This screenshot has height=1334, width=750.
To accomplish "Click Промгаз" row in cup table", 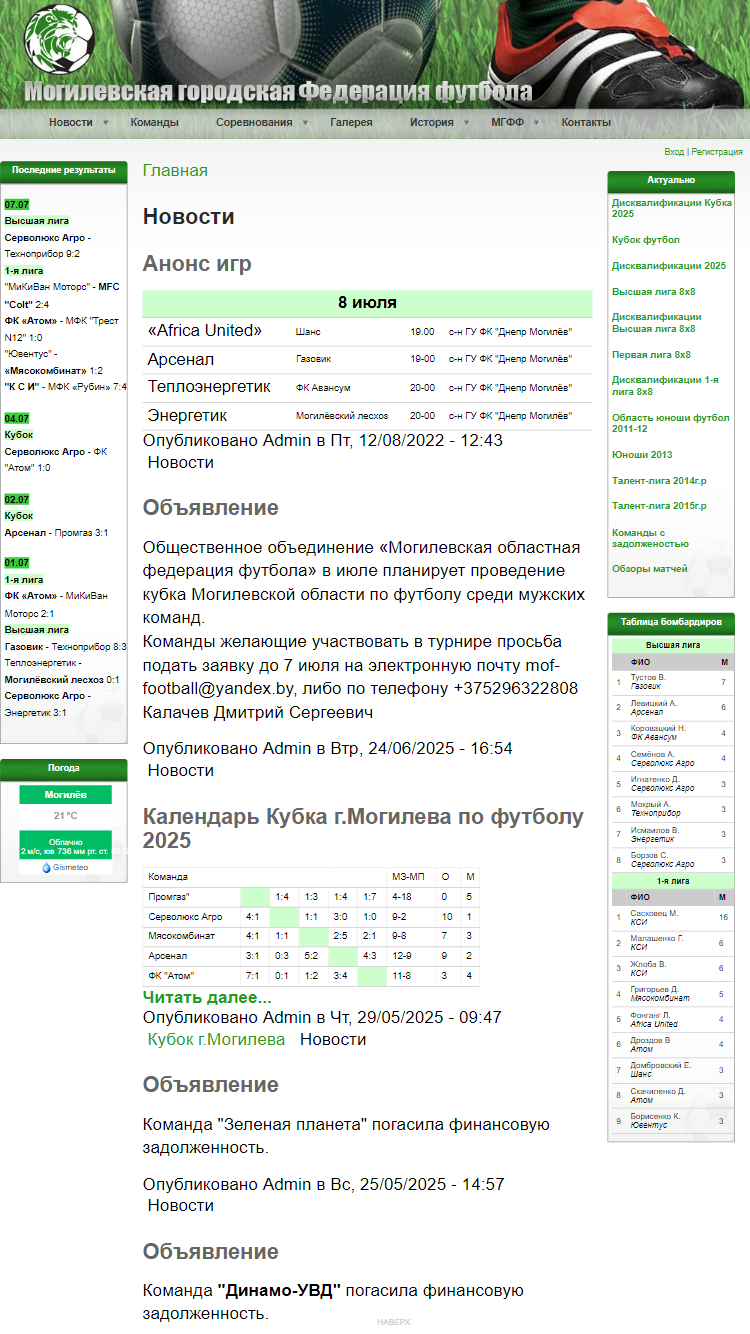I will click(311, 897).
